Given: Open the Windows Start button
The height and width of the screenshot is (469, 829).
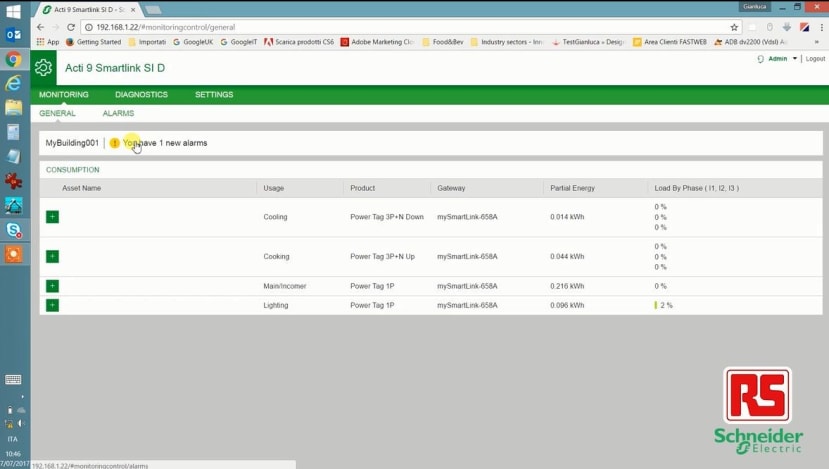Looking at the screenshot, I should click(x=13, y=11).
